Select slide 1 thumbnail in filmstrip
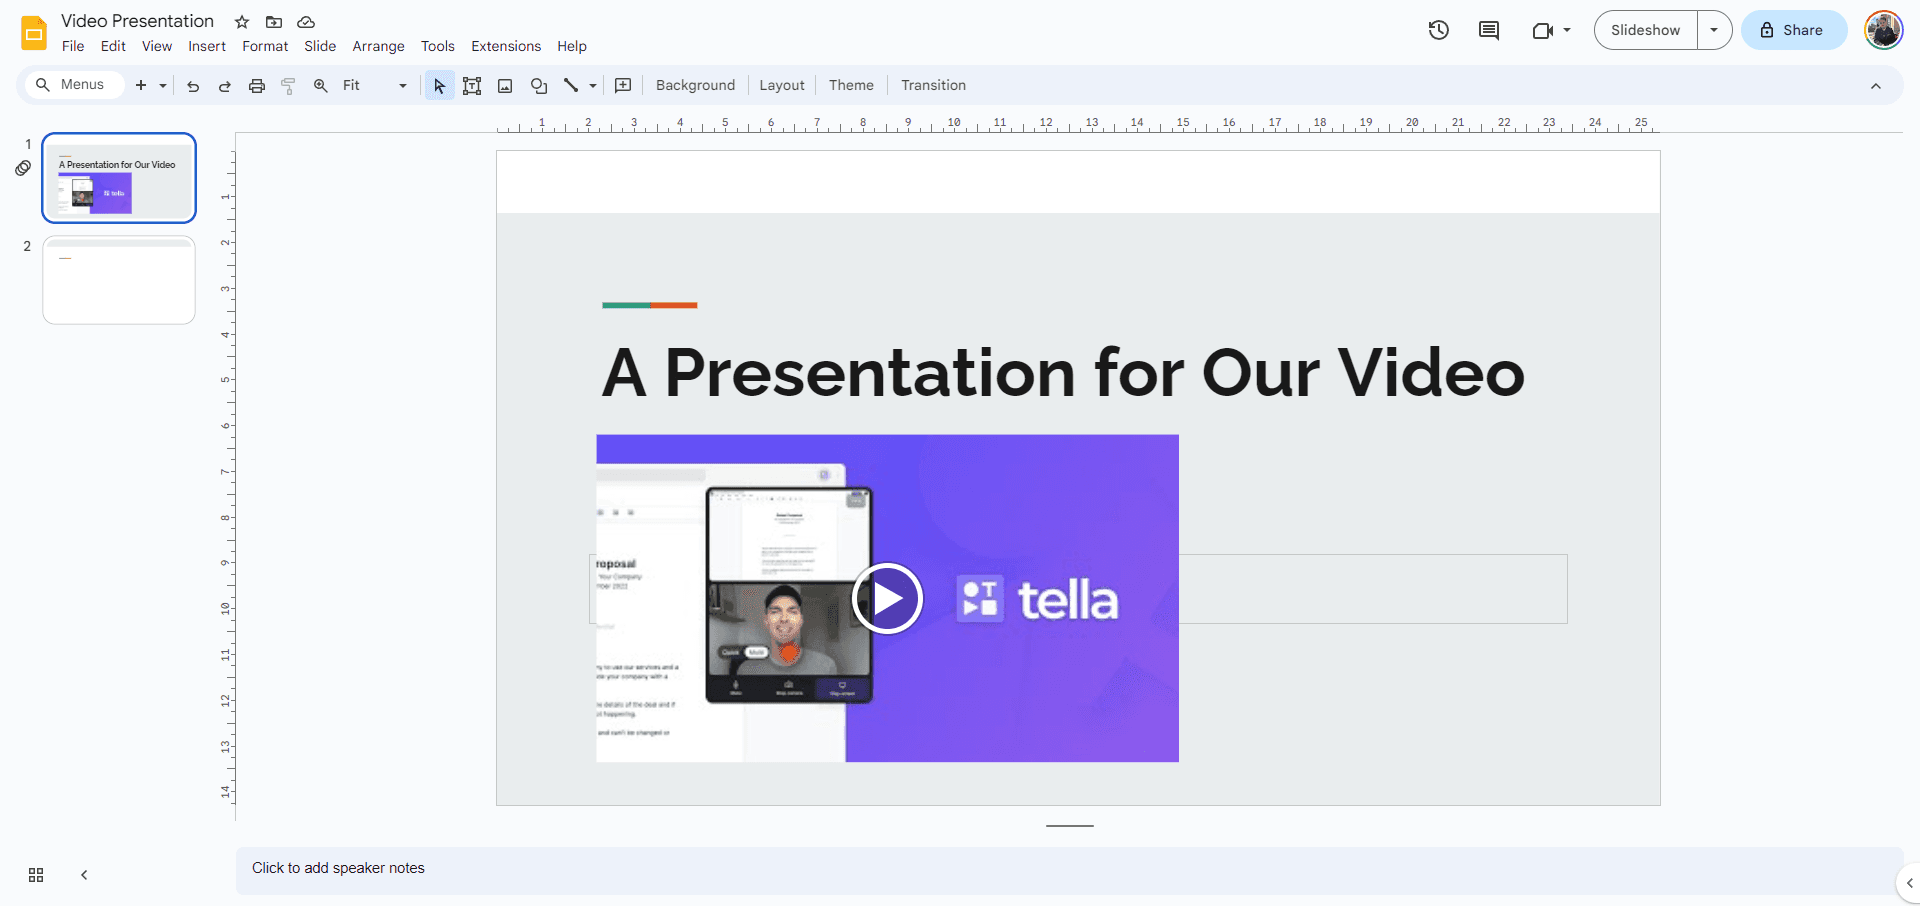Viewport: 1920px width, 906px height. coord(119,178)
